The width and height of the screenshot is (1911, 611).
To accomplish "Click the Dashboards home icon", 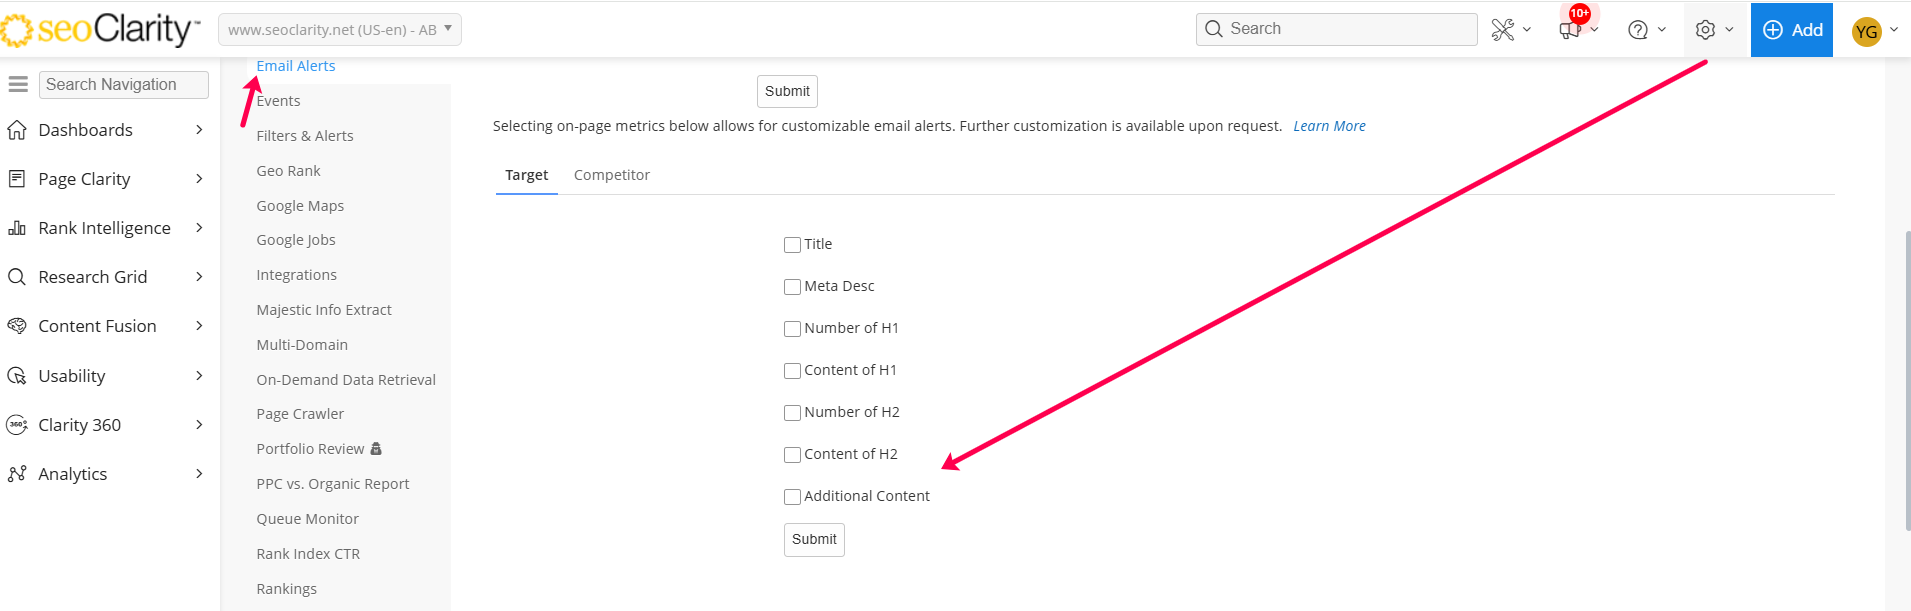I will pos(17,130).
